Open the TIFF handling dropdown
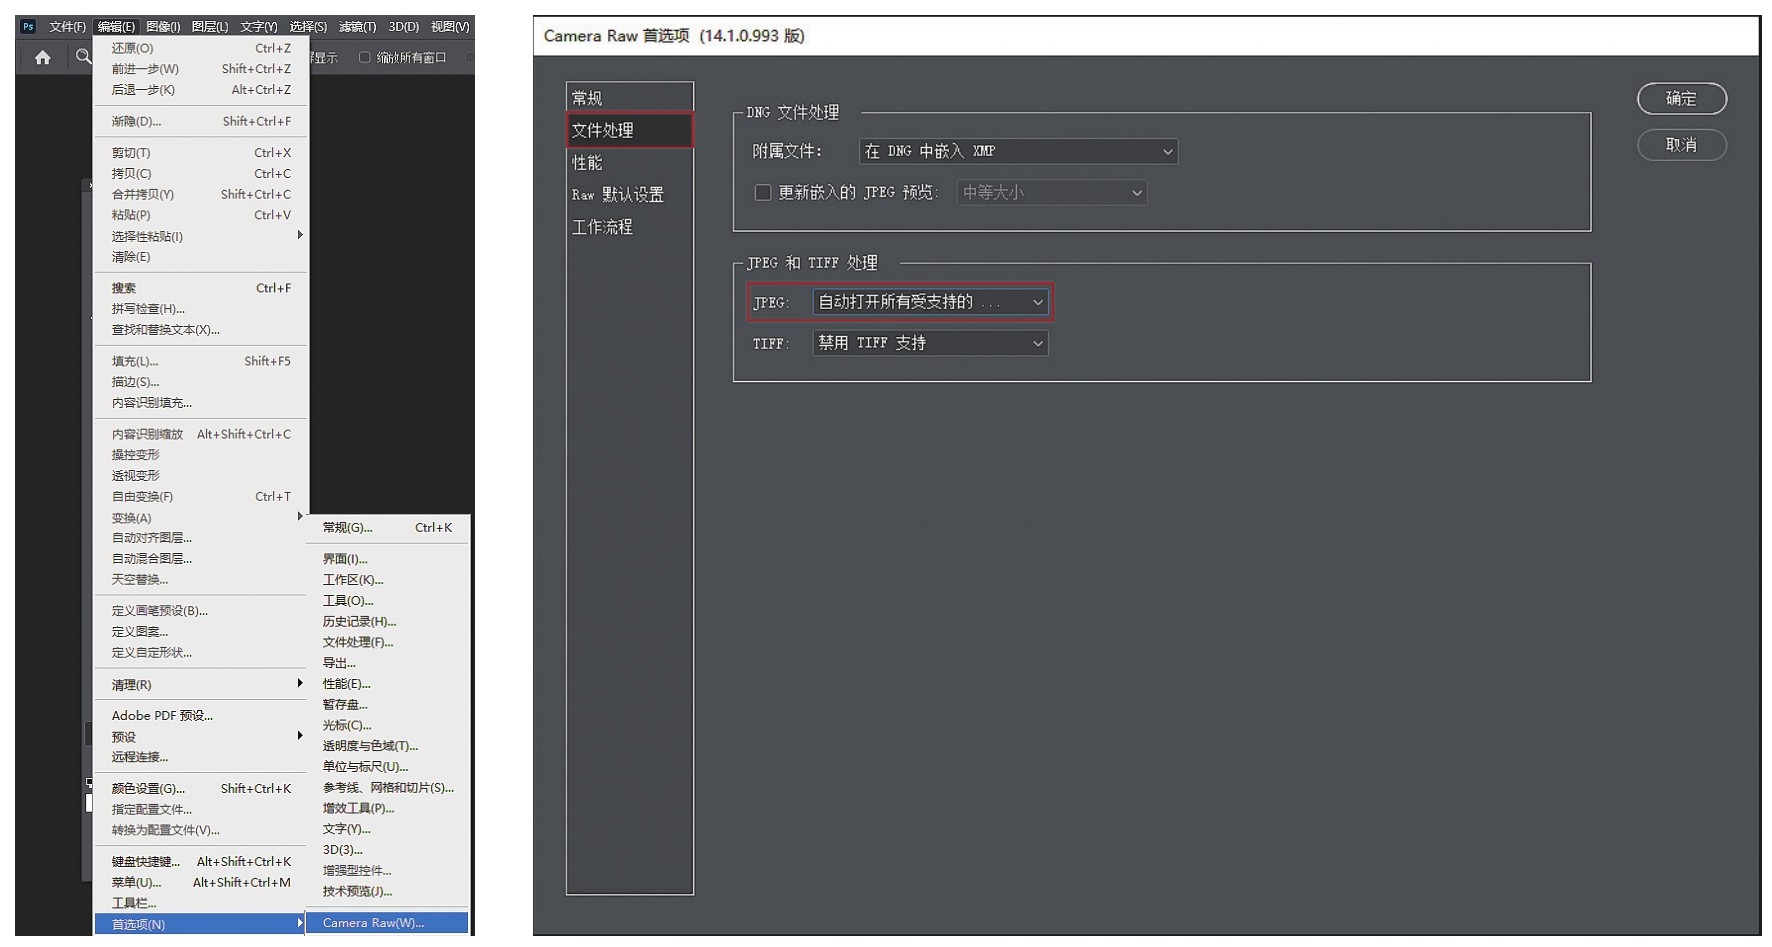This screenshot has width=1772, height=947. (930, 343)
